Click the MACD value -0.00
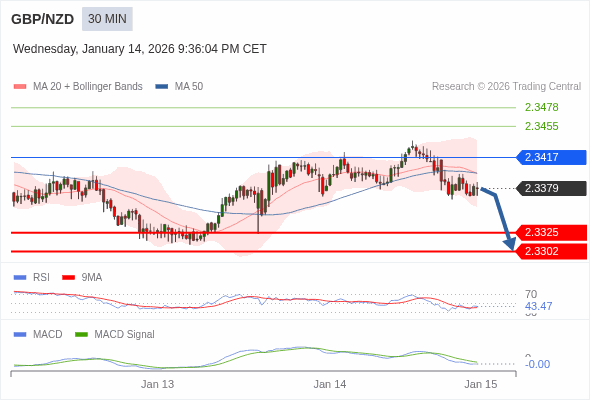Image resolution: width=590 pixels, height=400 pixels. tap(538, 364)
